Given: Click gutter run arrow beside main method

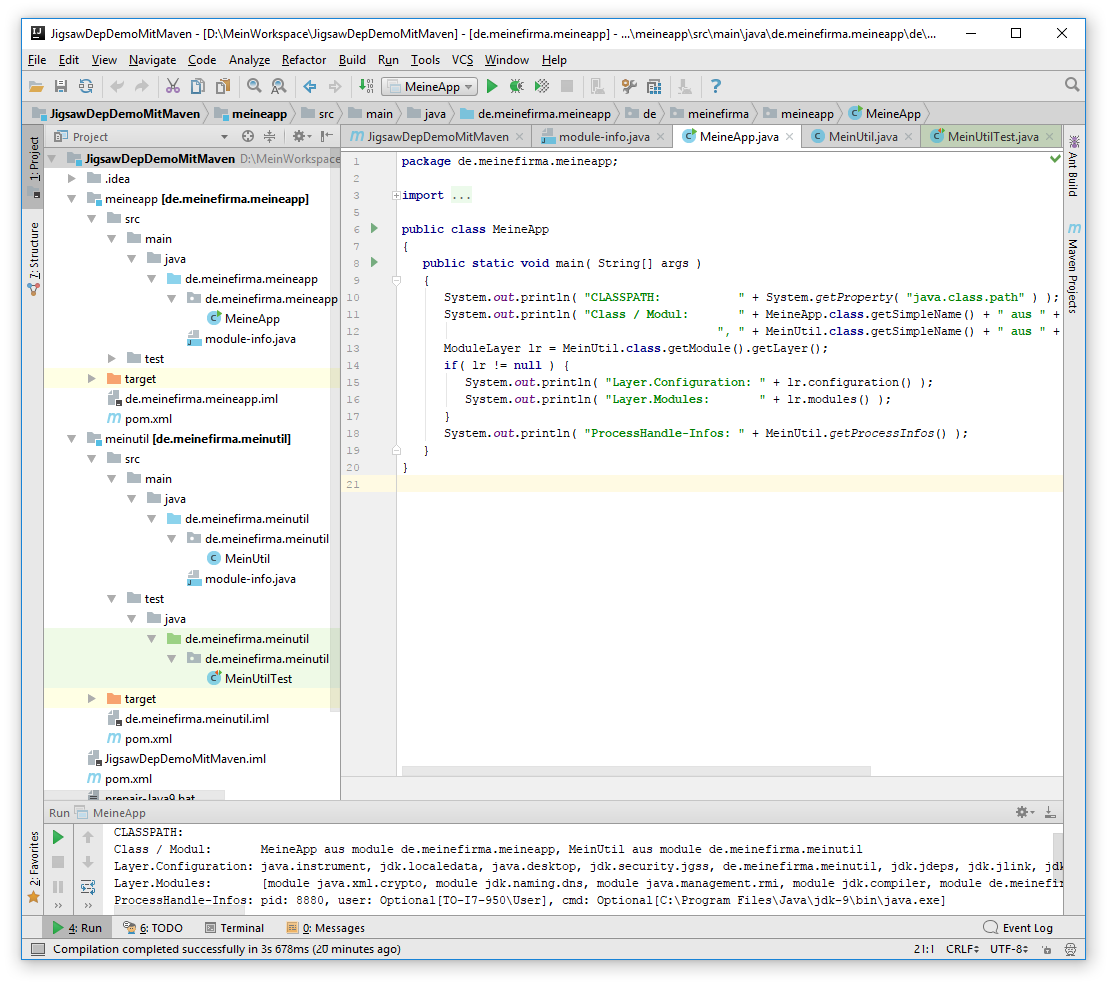Looking at the screenshot, I should 374,263.
